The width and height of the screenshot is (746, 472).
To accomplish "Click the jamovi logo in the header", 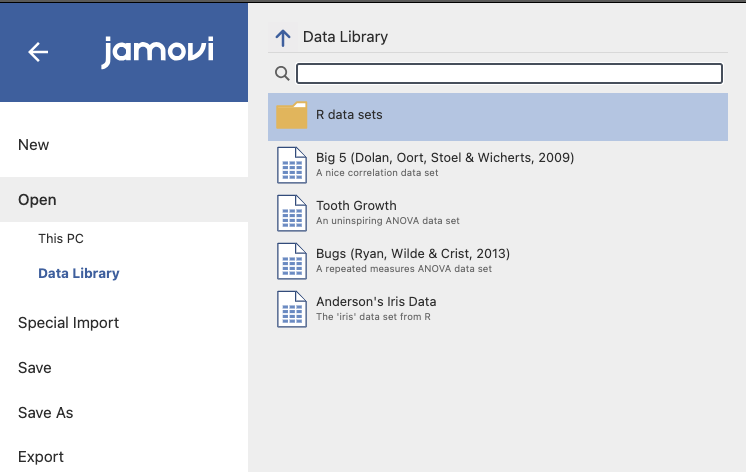I will 157,52.
